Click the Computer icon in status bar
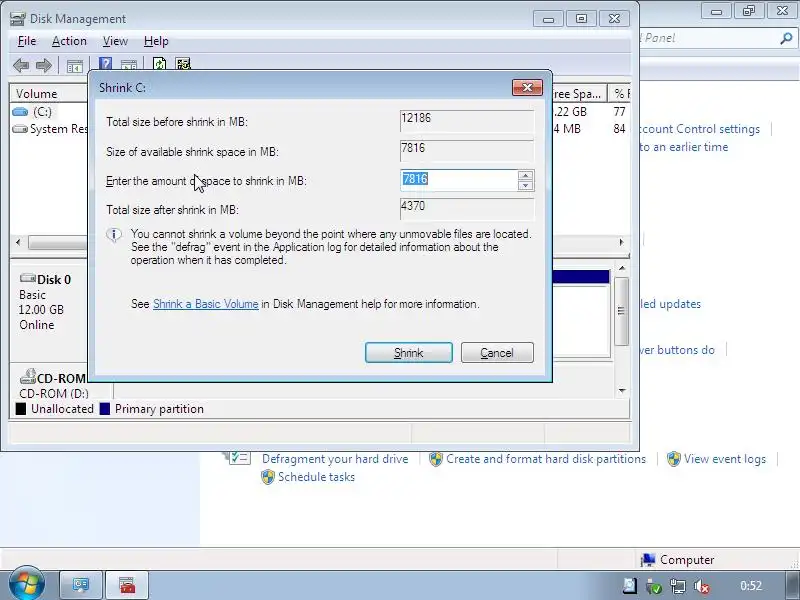800x600 pixels. click(x=648, y=560)
